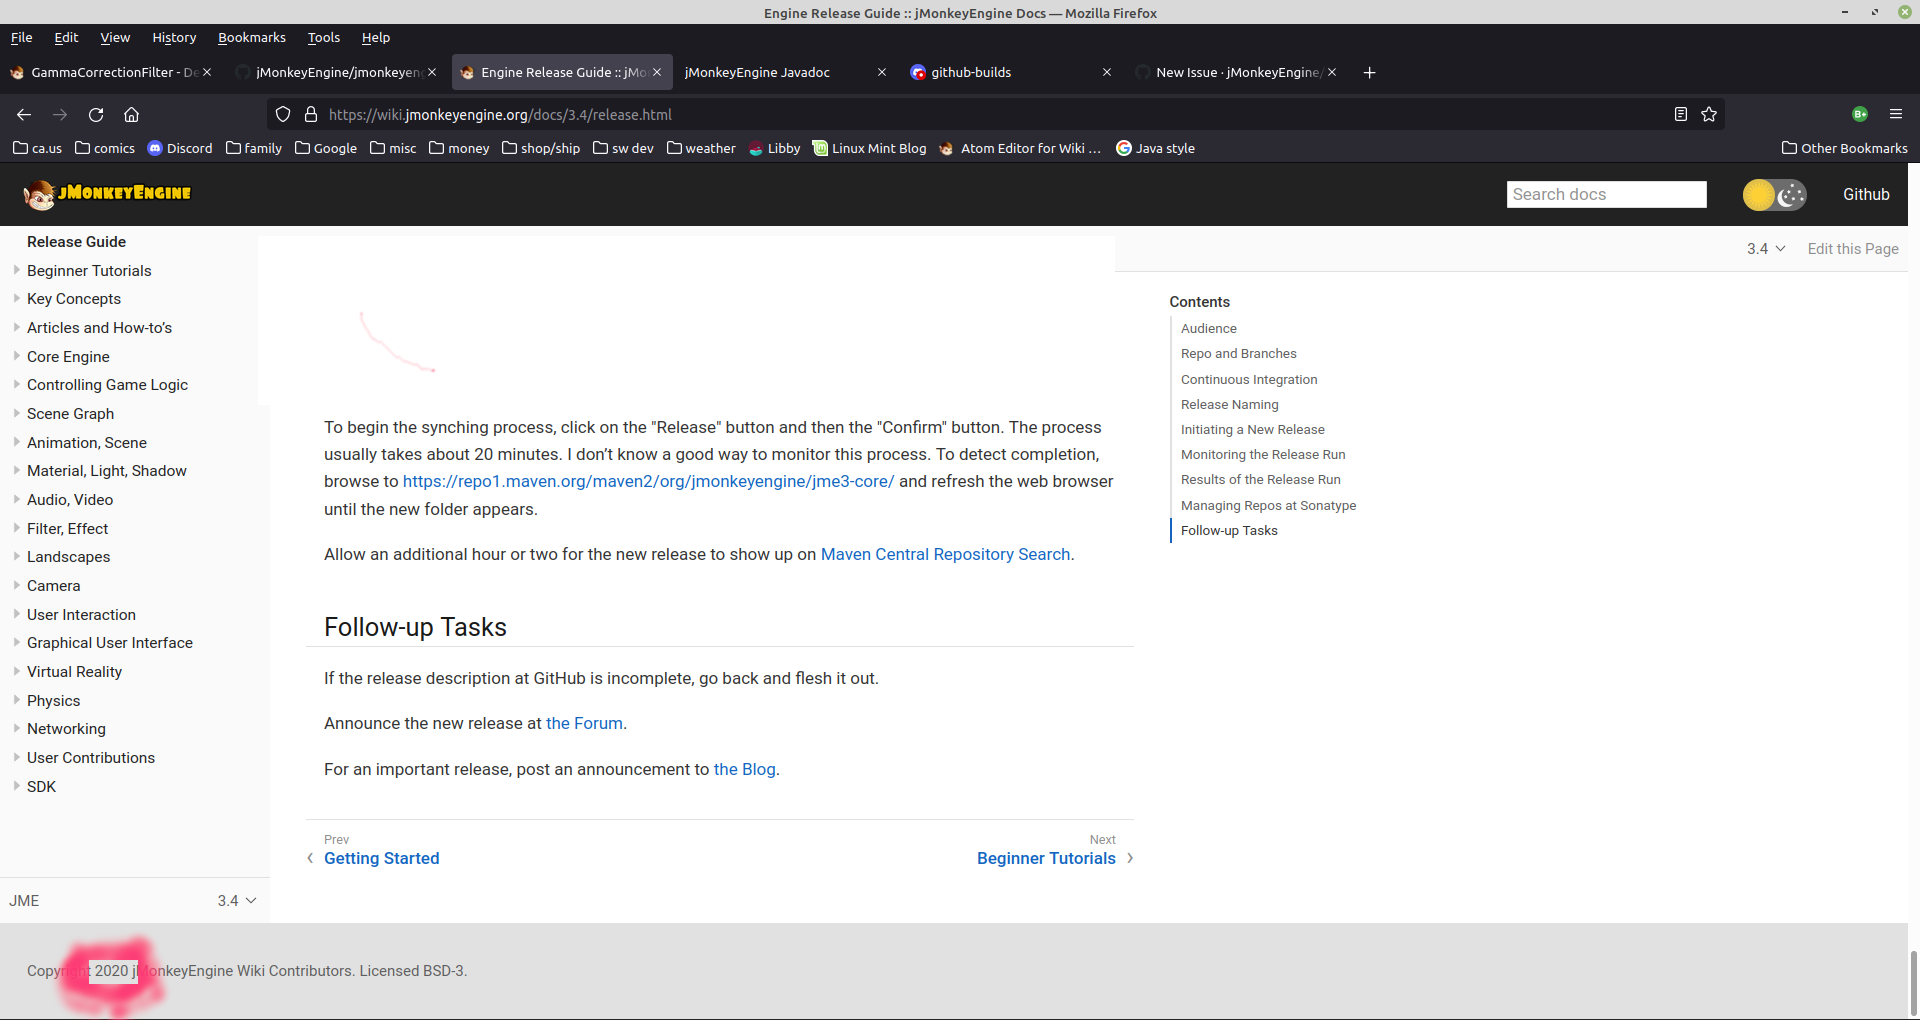Go back with the browser back arrow
The width and height of the screenshot is (1920, 1020).
pyautogui.click(x=24, y=114)
